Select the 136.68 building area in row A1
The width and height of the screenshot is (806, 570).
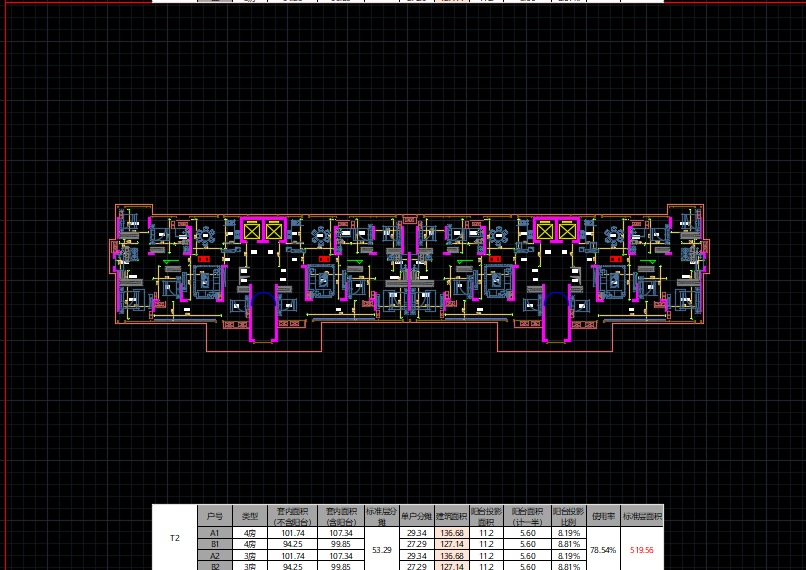(452, 533)
